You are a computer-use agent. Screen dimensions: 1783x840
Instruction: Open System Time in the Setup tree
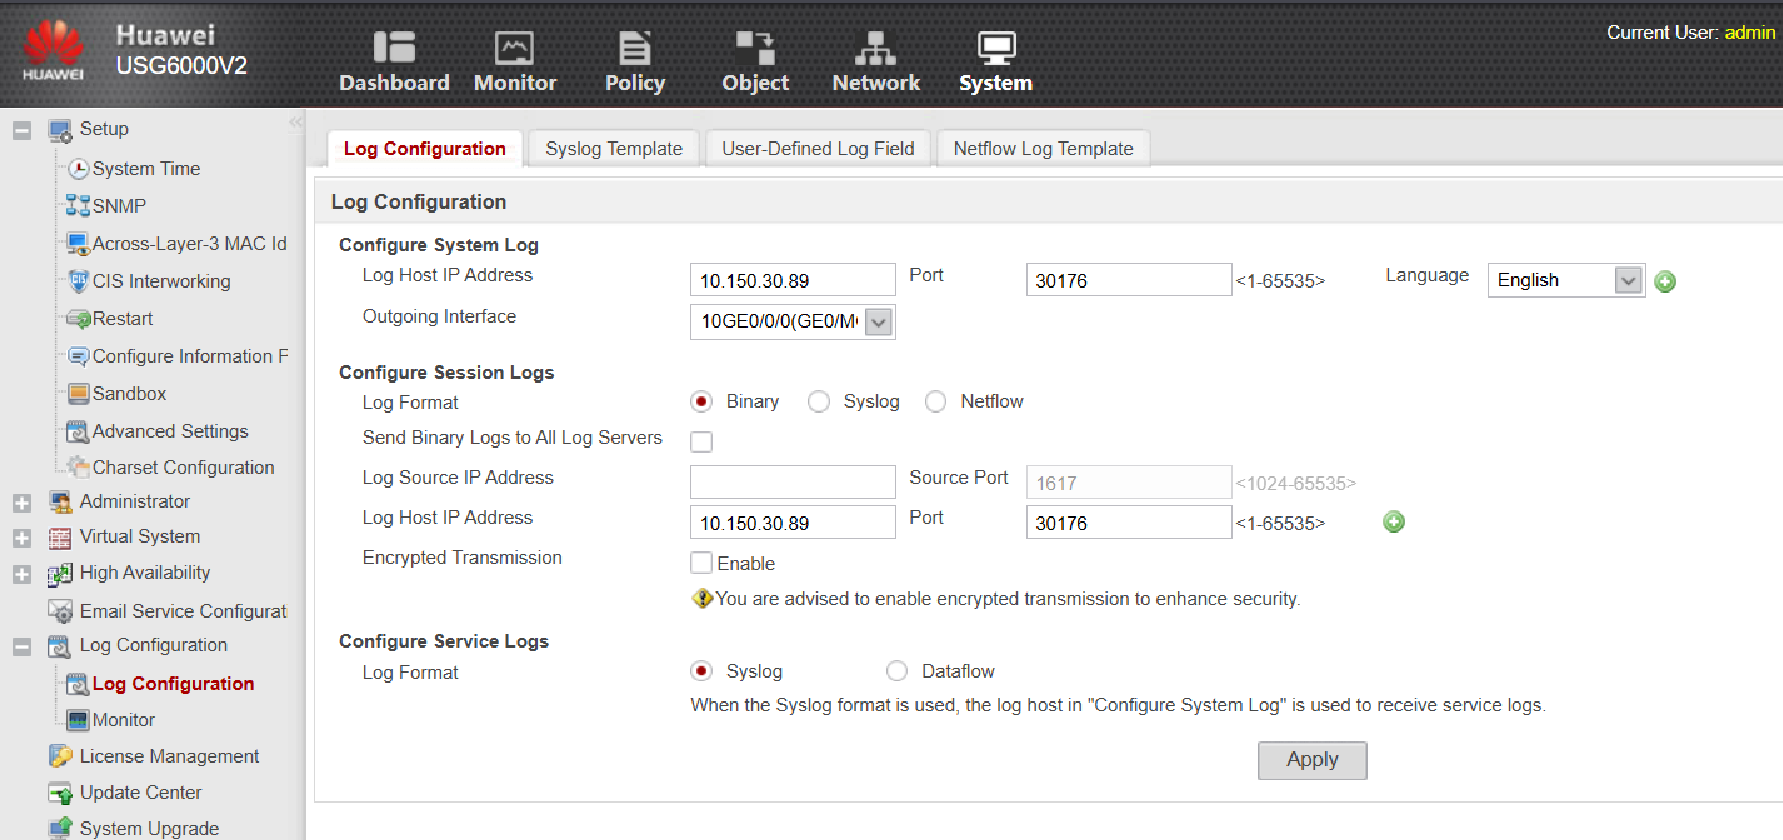click(x=146, y=169)
